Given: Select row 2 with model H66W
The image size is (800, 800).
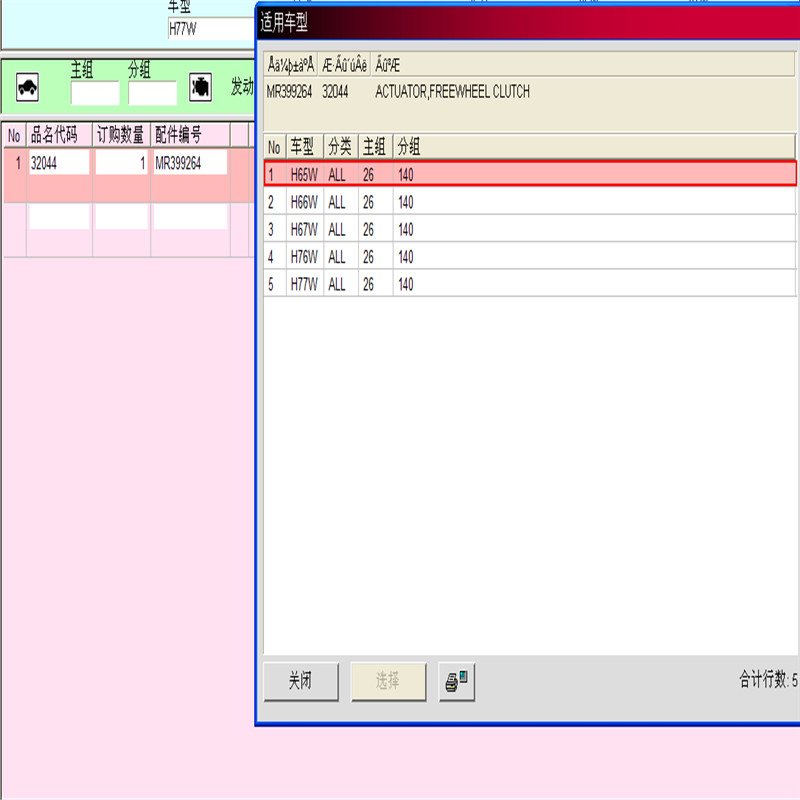Looking at the screenshot, I should (530, 202).
